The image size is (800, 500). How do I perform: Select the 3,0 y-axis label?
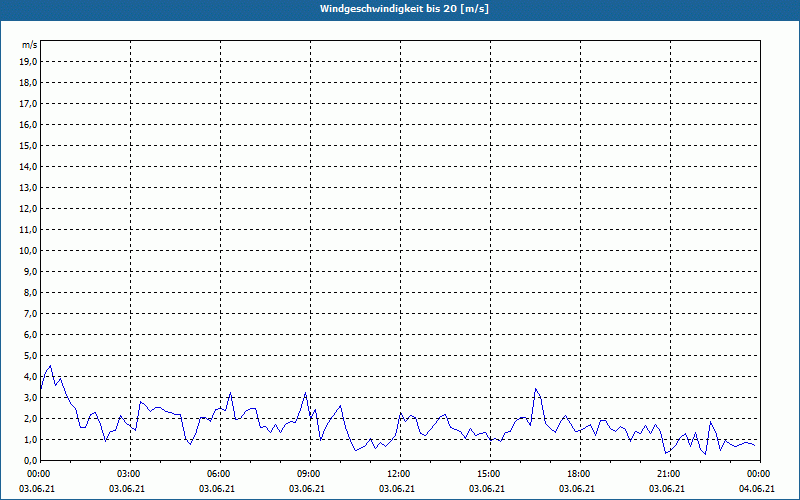click(30, 397)
